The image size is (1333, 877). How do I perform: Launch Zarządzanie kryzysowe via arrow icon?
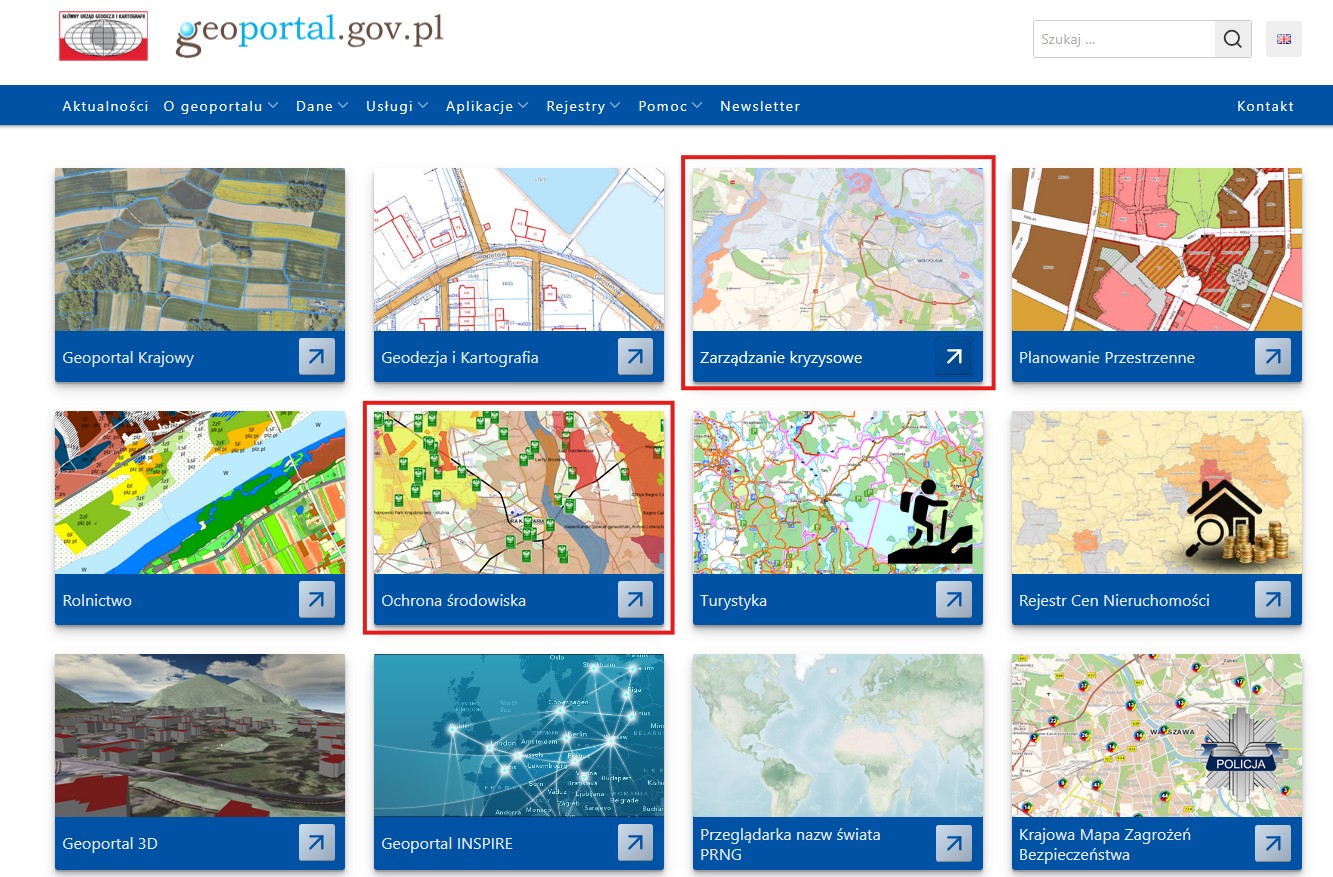click(x=954, y=357)
